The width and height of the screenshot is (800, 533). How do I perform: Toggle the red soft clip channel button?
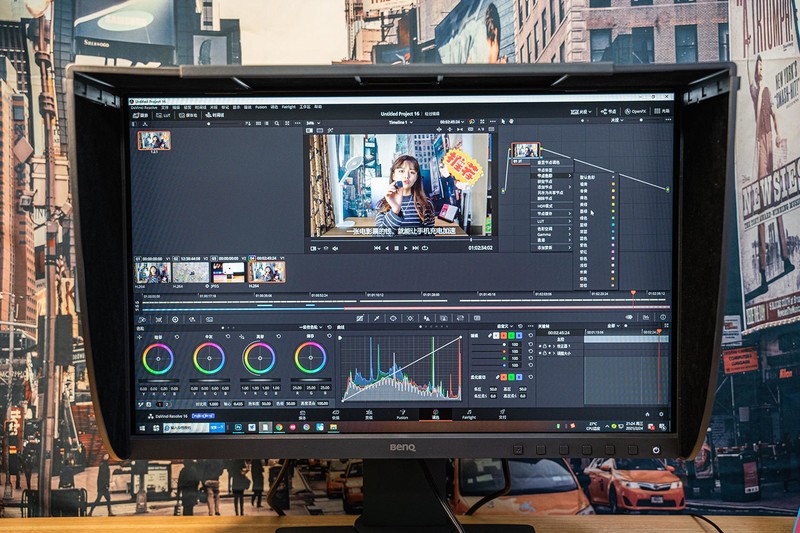[504, 377]
